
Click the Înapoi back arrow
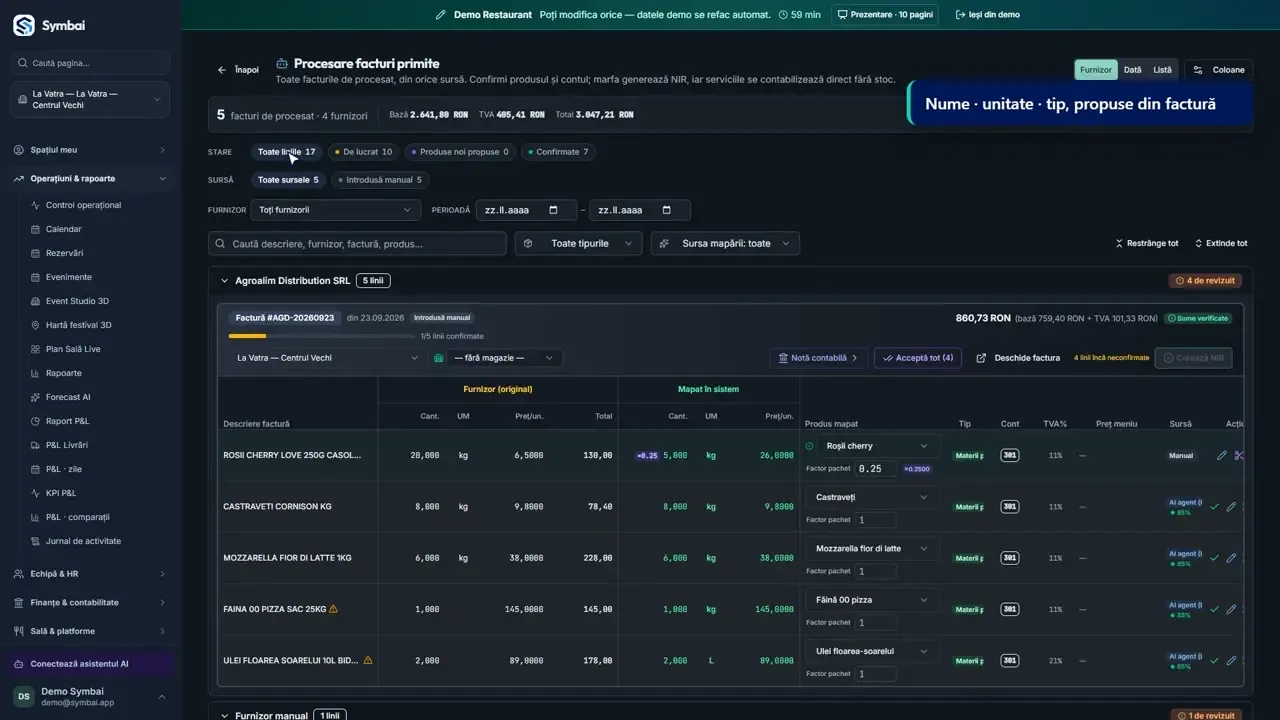(222, 70)
